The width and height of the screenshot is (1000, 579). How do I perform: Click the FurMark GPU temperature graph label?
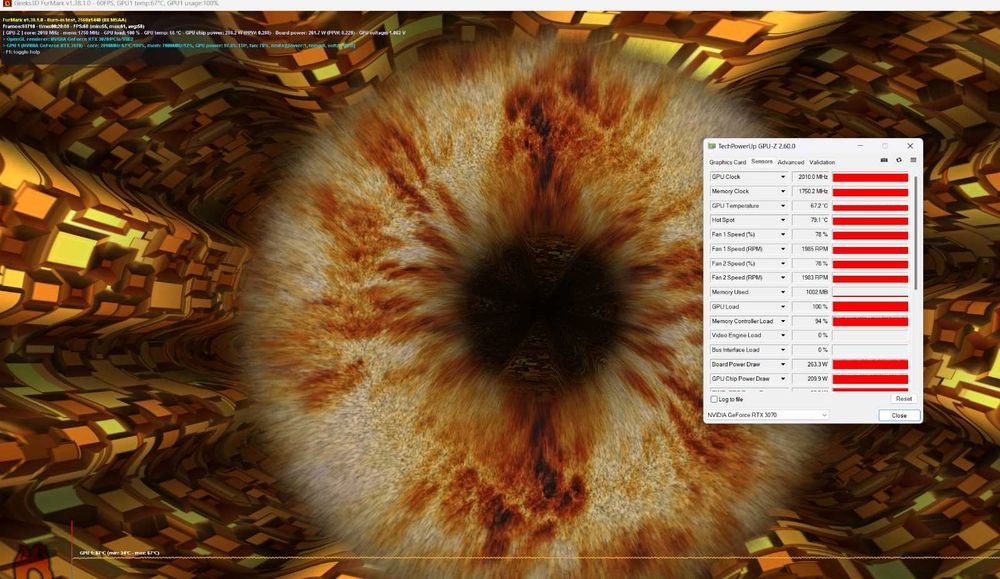tap(119, 553)
